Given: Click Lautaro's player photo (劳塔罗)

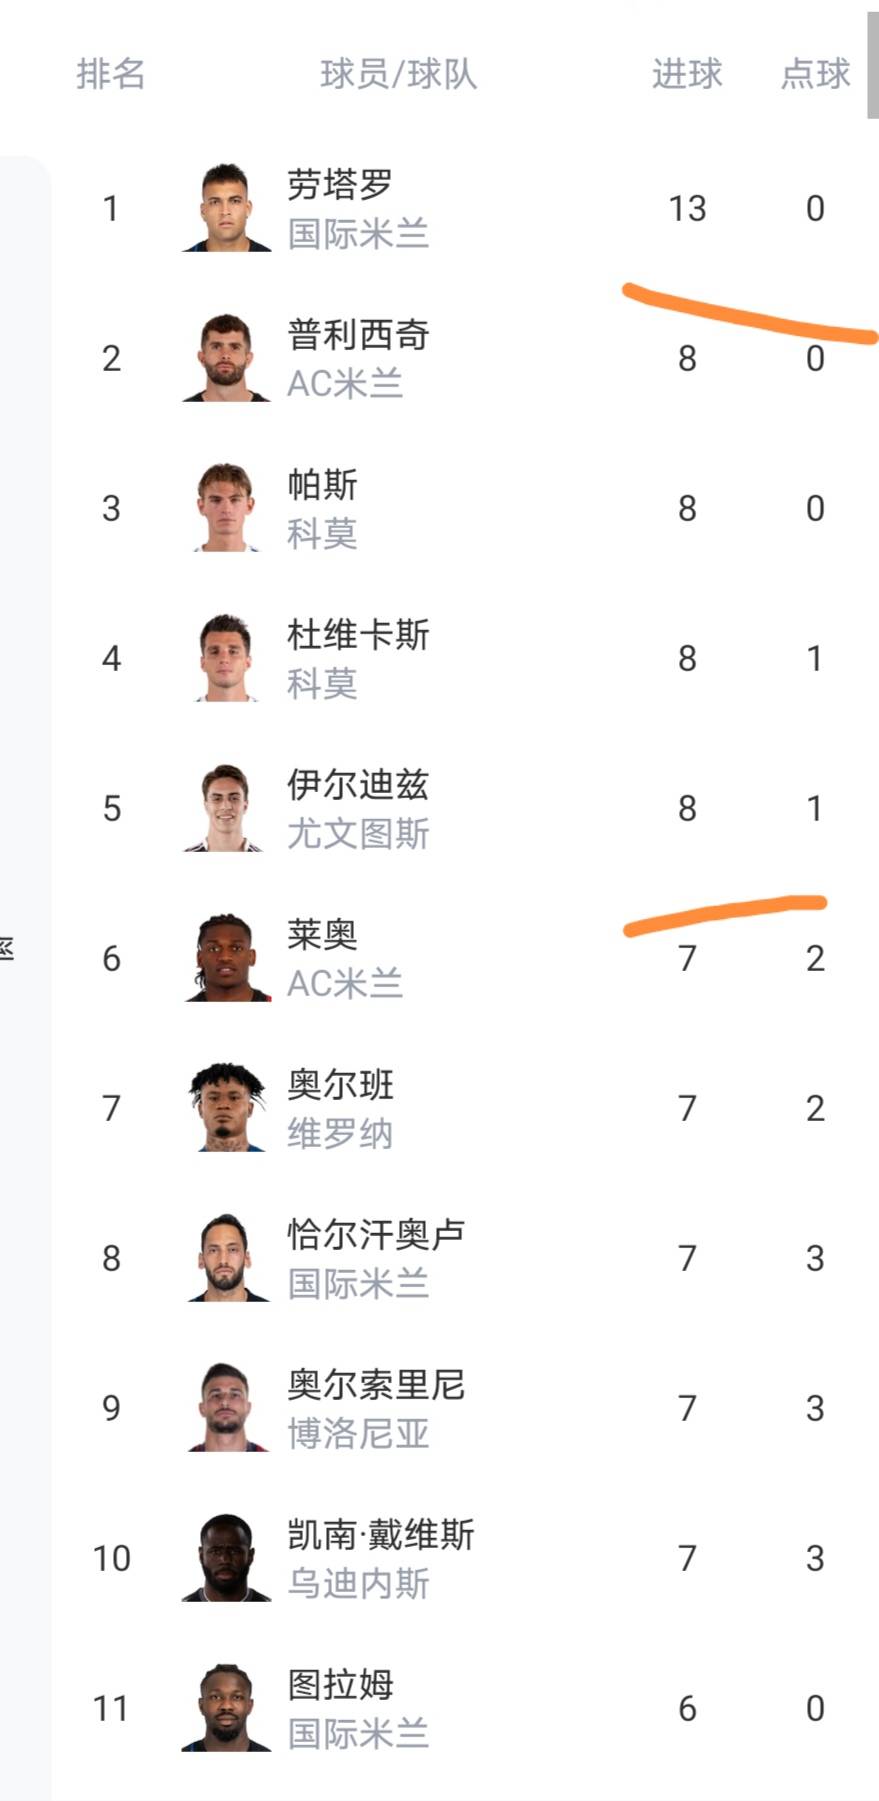Looking at the screenshot, I should click(227, 208).
